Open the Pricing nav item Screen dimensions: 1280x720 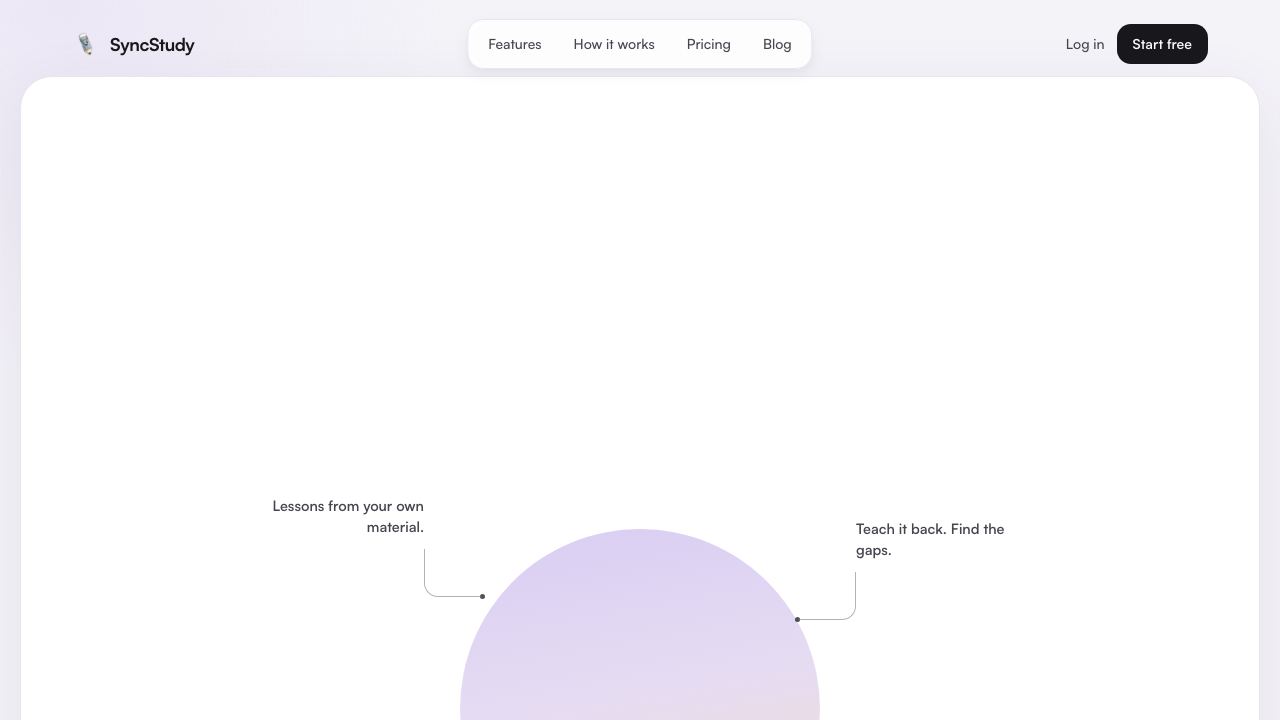pyautogui.click(x=709, y=44)
